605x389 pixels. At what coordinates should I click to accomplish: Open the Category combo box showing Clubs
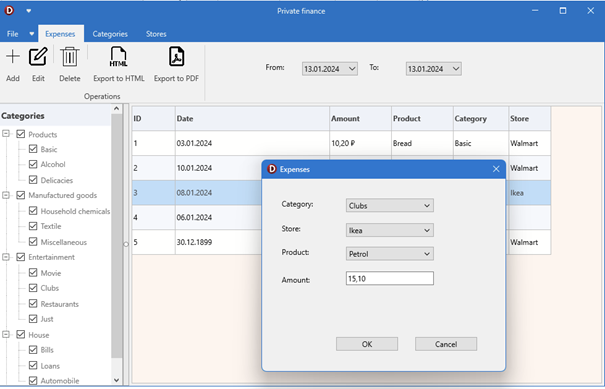[x=390, y=205]
